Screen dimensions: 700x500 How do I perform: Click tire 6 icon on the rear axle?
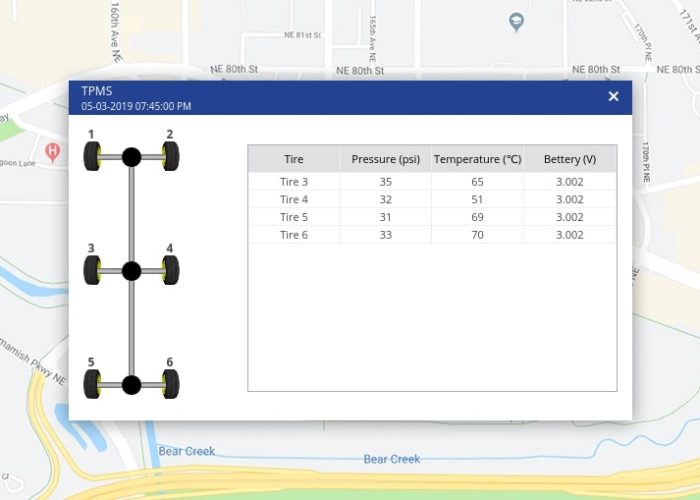(x=170, y=384)
